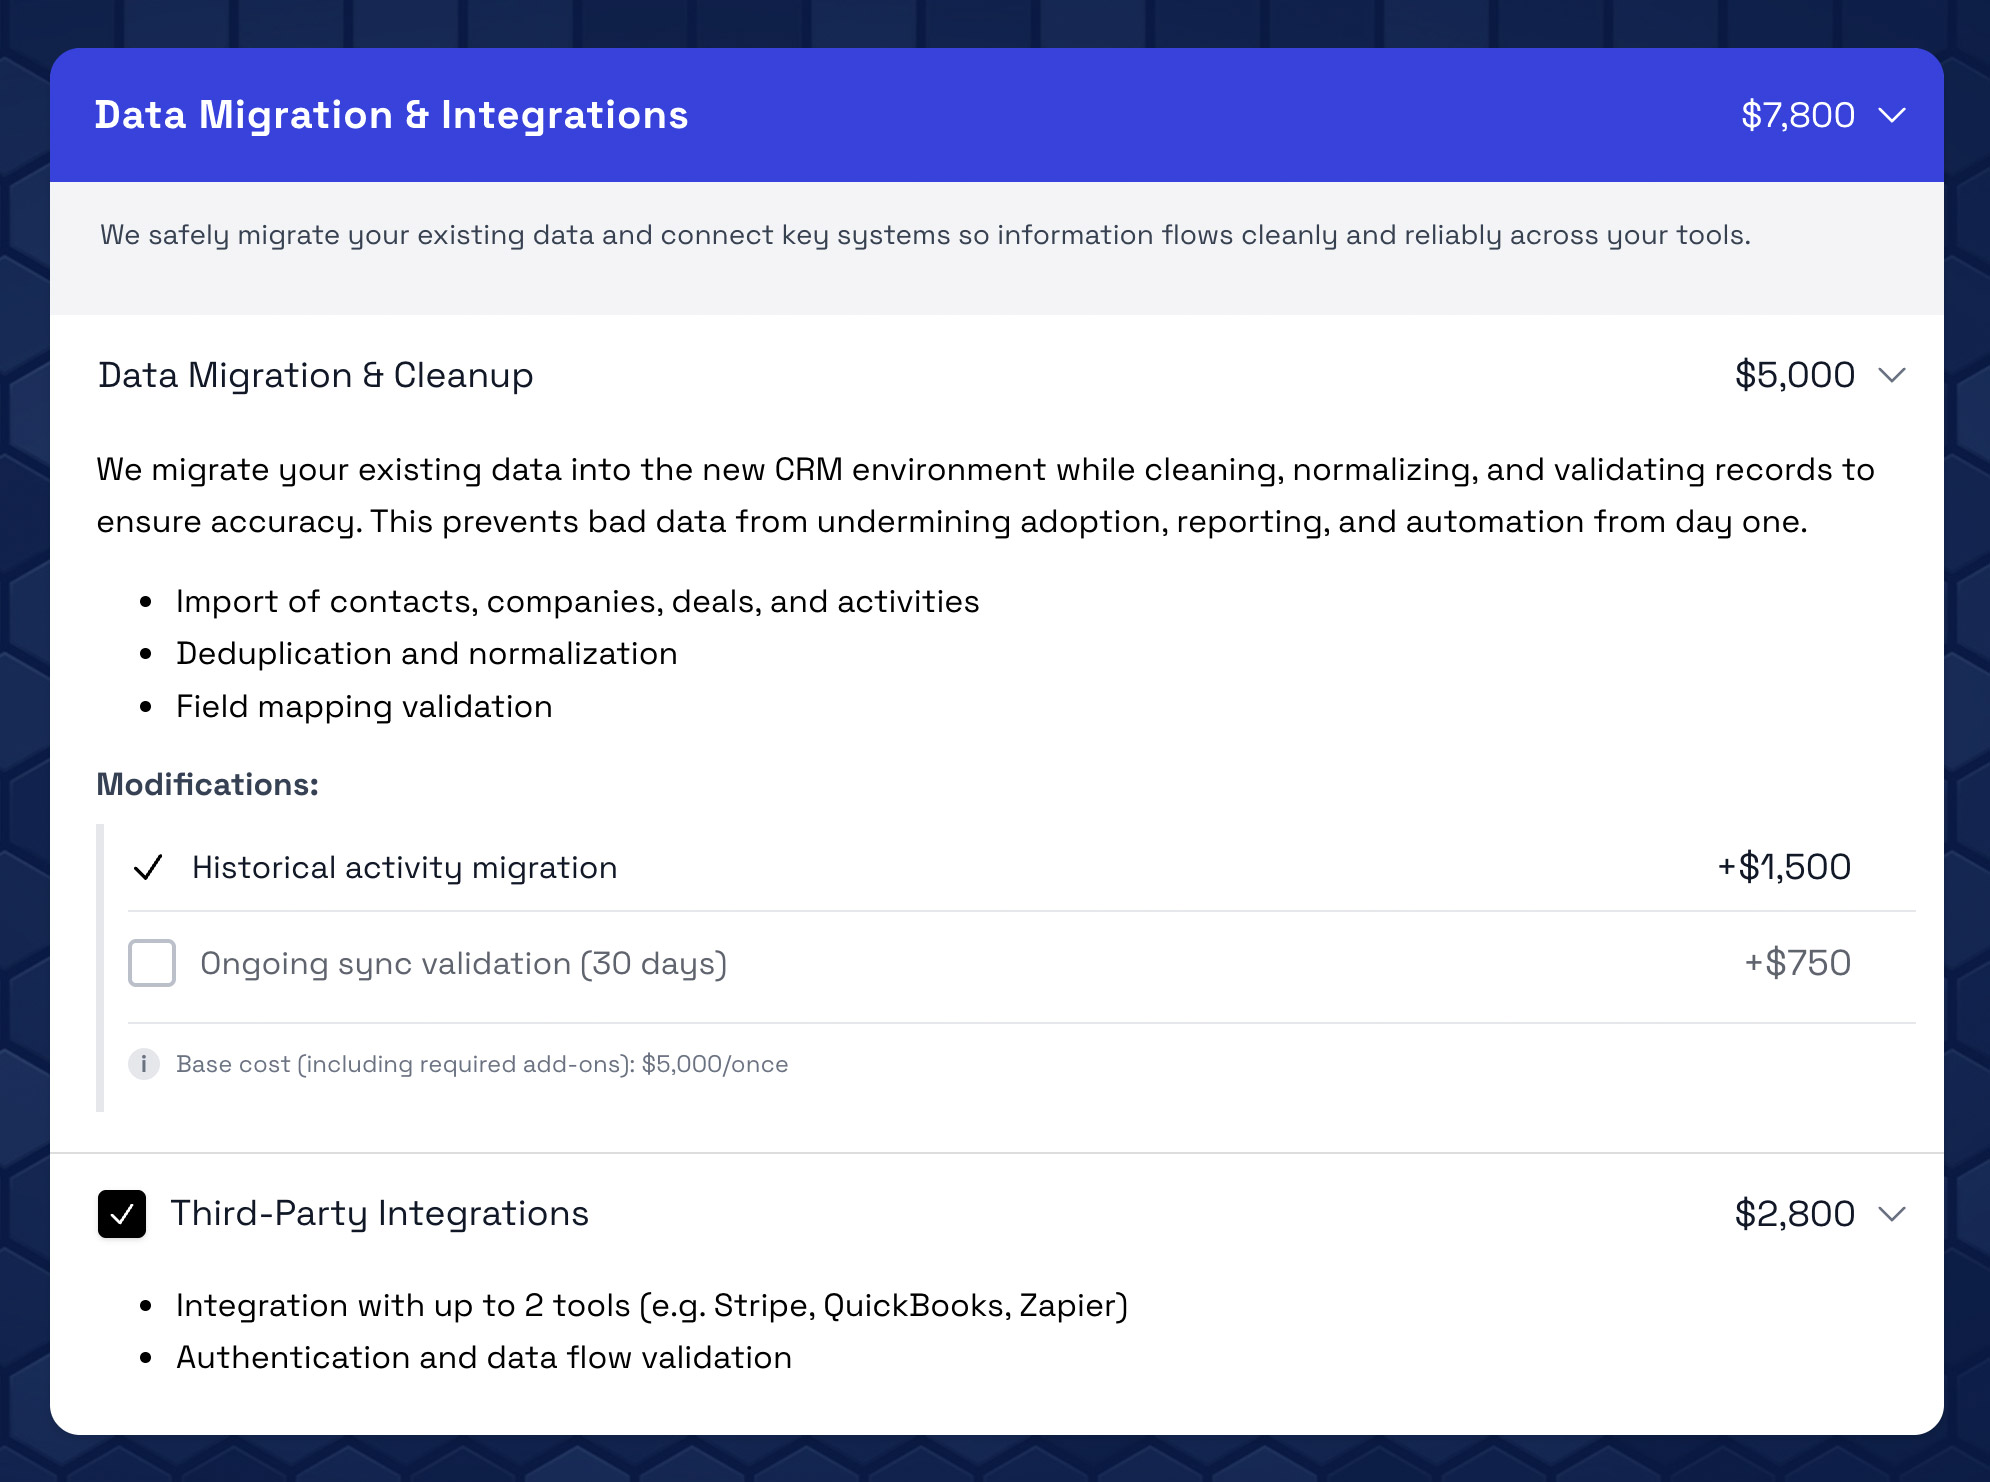The width and height of the screenshot is (1990, 1482).
Task: Collapse the Data Migration & Cleanup chevron
Action: tap(1891, 376)
